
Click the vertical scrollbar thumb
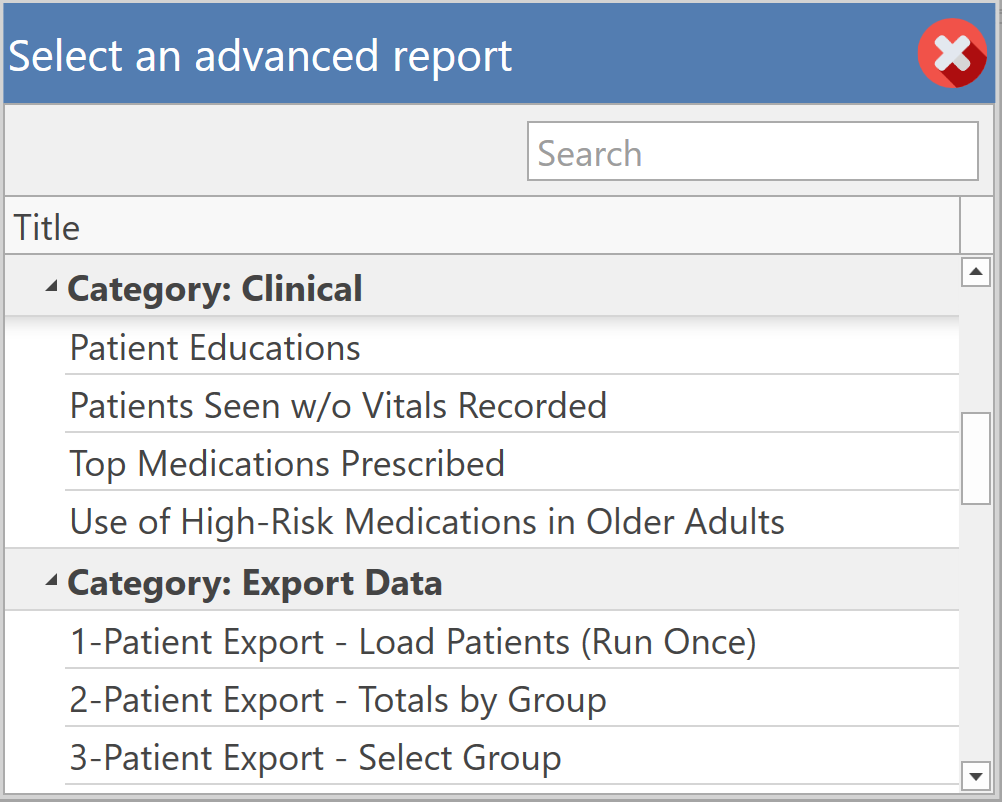point(975,457)
